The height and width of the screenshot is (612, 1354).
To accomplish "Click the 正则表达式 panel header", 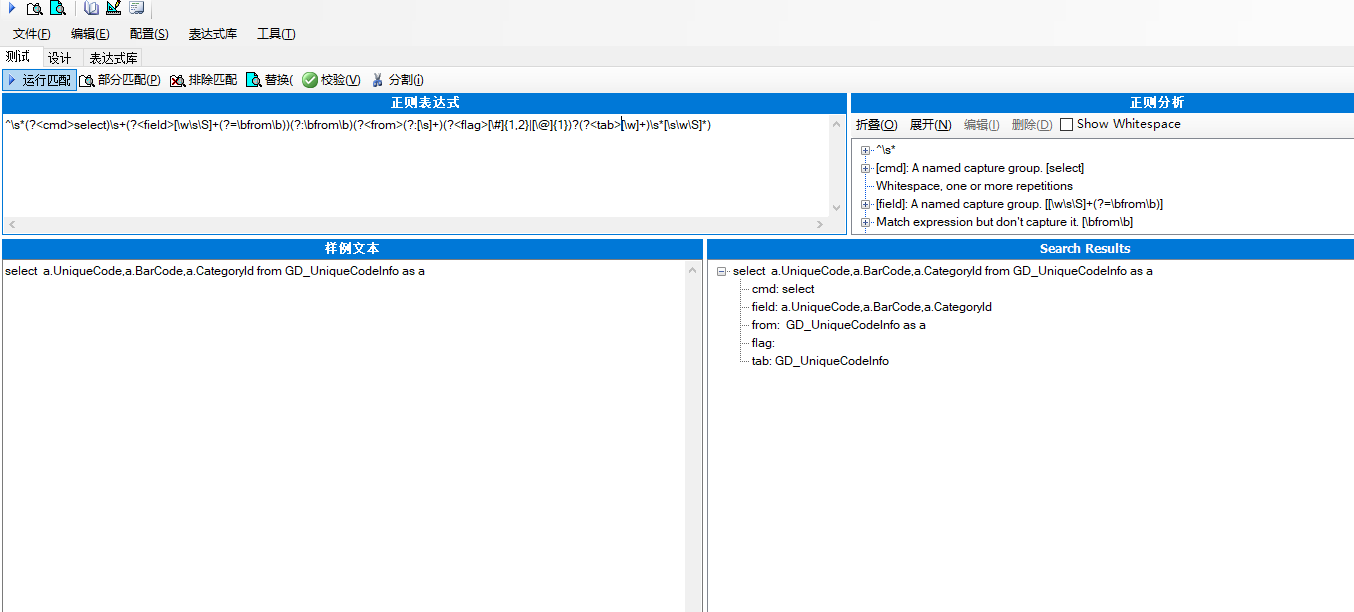I will [424, 103].
